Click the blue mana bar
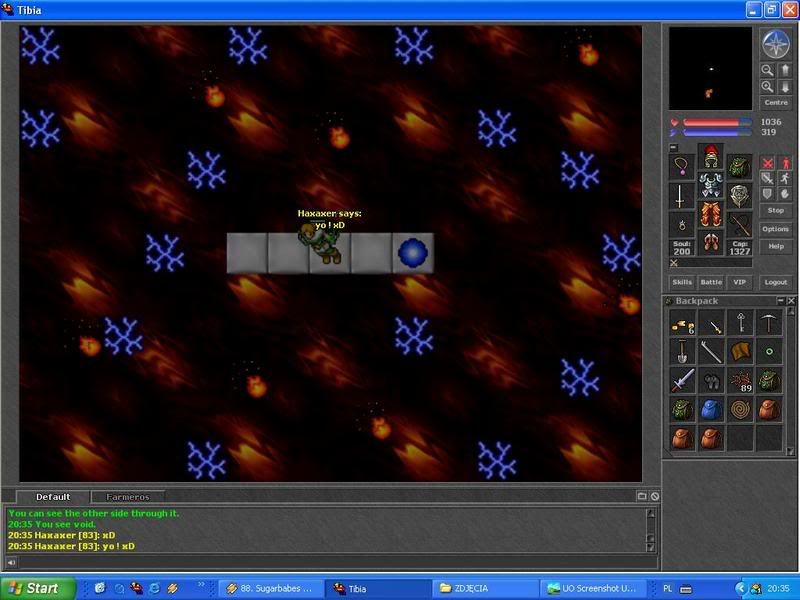The height and width of the screenshot is (600, 800). click(717, 133)
